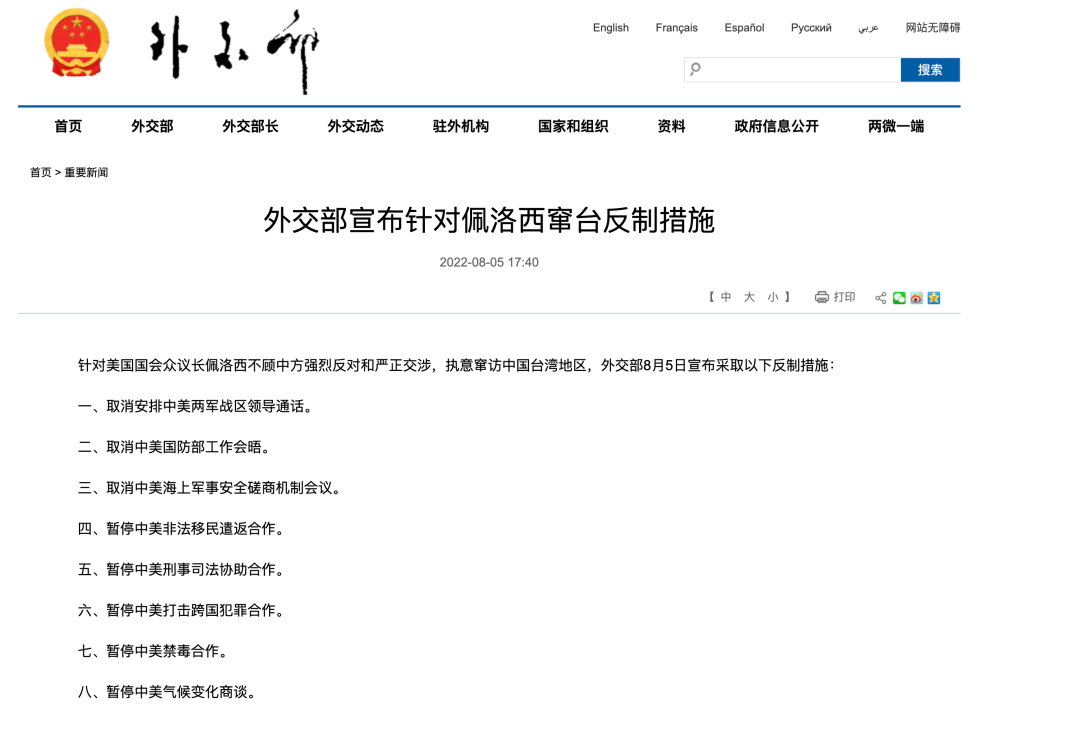Share the article to WeChat

(899, 297)
